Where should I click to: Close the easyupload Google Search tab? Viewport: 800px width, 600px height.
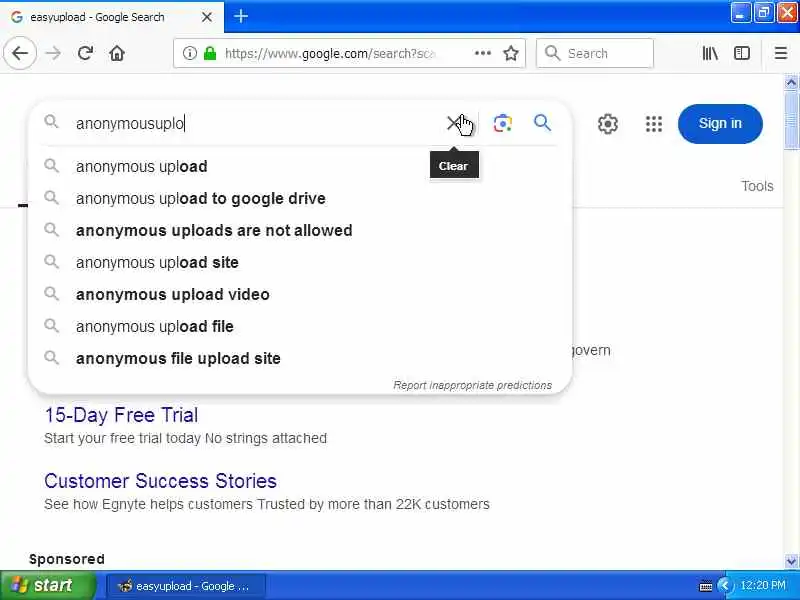coord(207,17)
